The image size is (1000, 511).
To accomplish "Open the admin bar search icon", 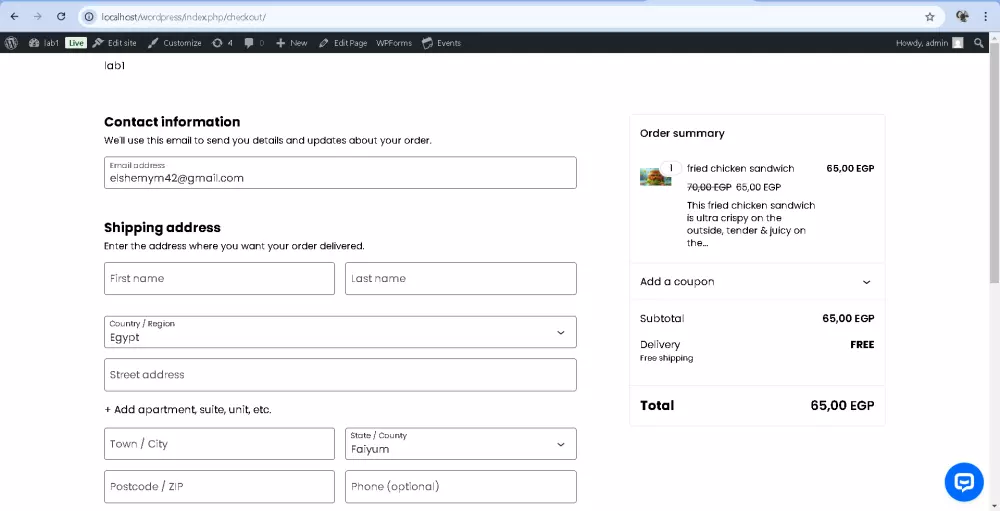I will (979, 43).
